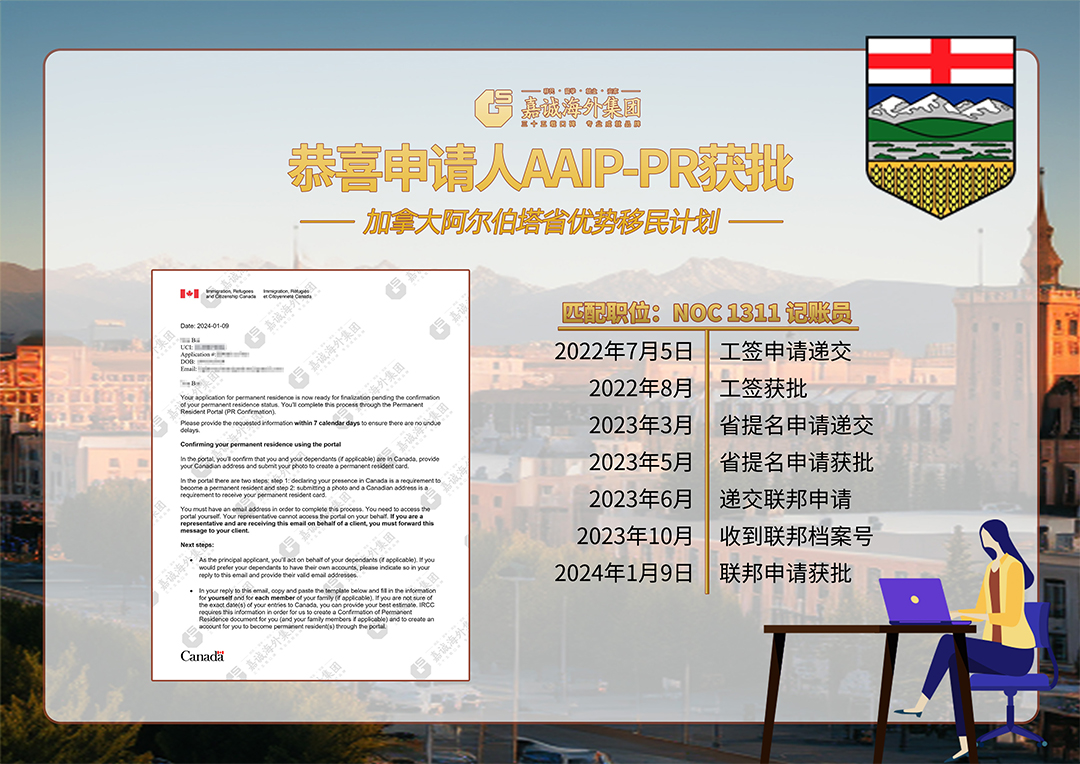Select the 2022年7月5日 timeline date

click(x=623, y=351)
